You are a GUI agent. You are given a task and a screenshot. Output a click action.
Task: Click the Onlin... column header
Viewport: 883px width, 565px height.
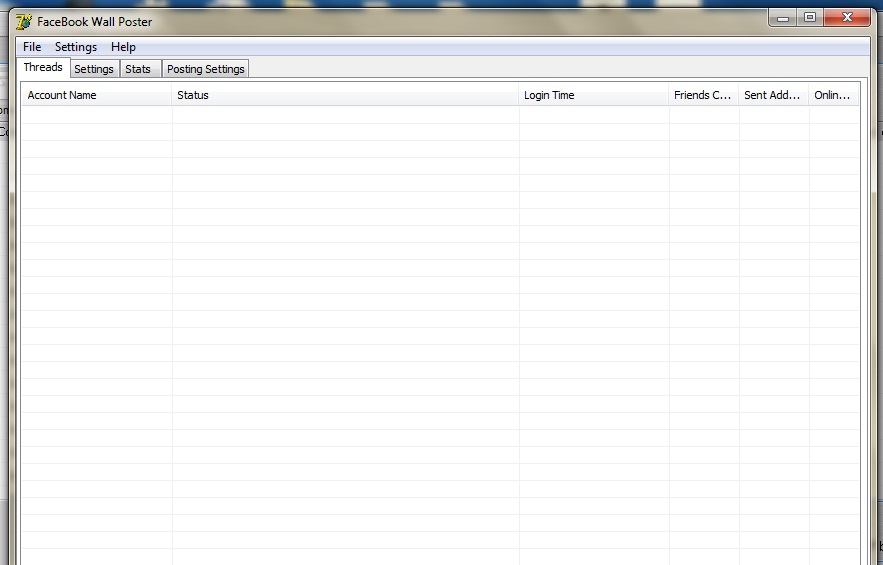(834, 95)
